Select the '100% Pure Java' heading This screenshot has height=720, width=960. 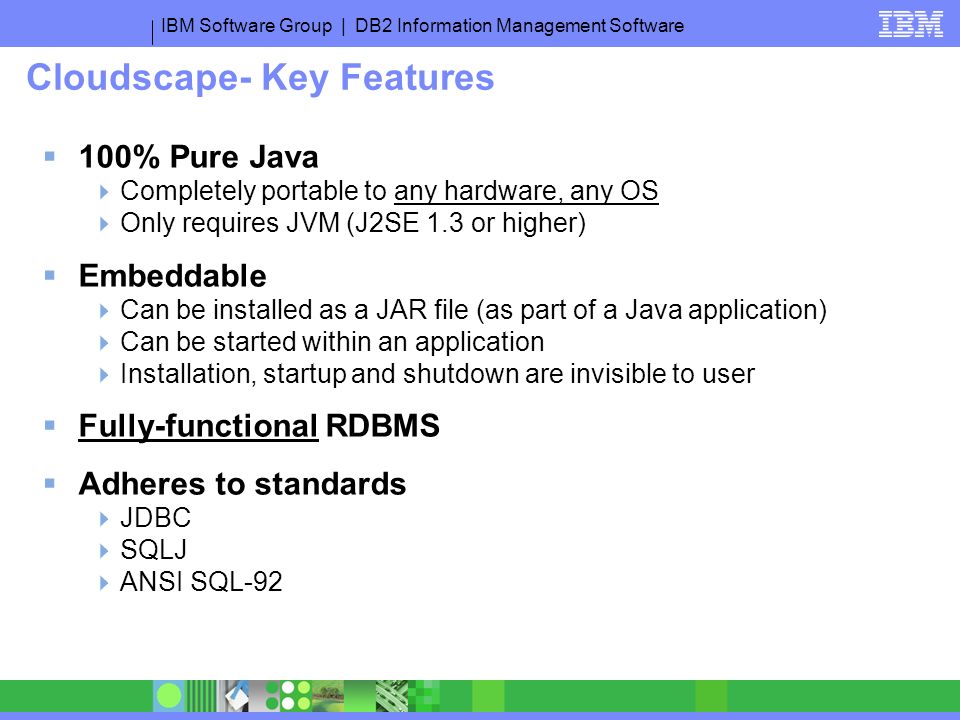coord(198,156)
